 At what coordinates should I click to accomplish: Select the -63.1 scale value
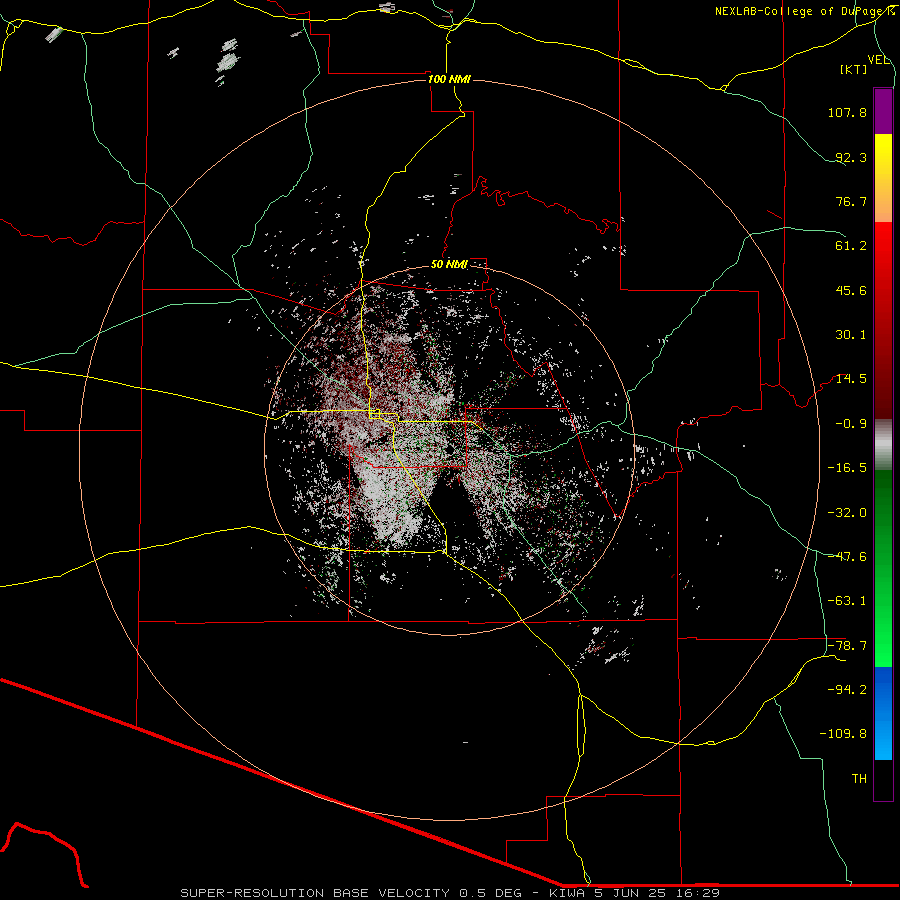(847, 601)
